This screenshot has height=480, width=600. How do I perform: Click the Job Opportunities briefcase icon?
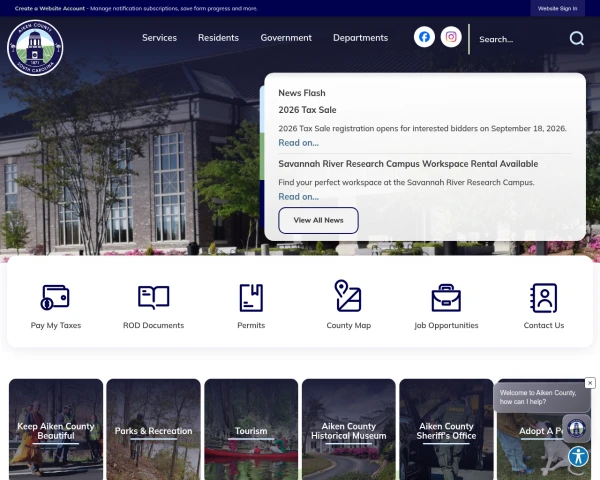[446, 298]
